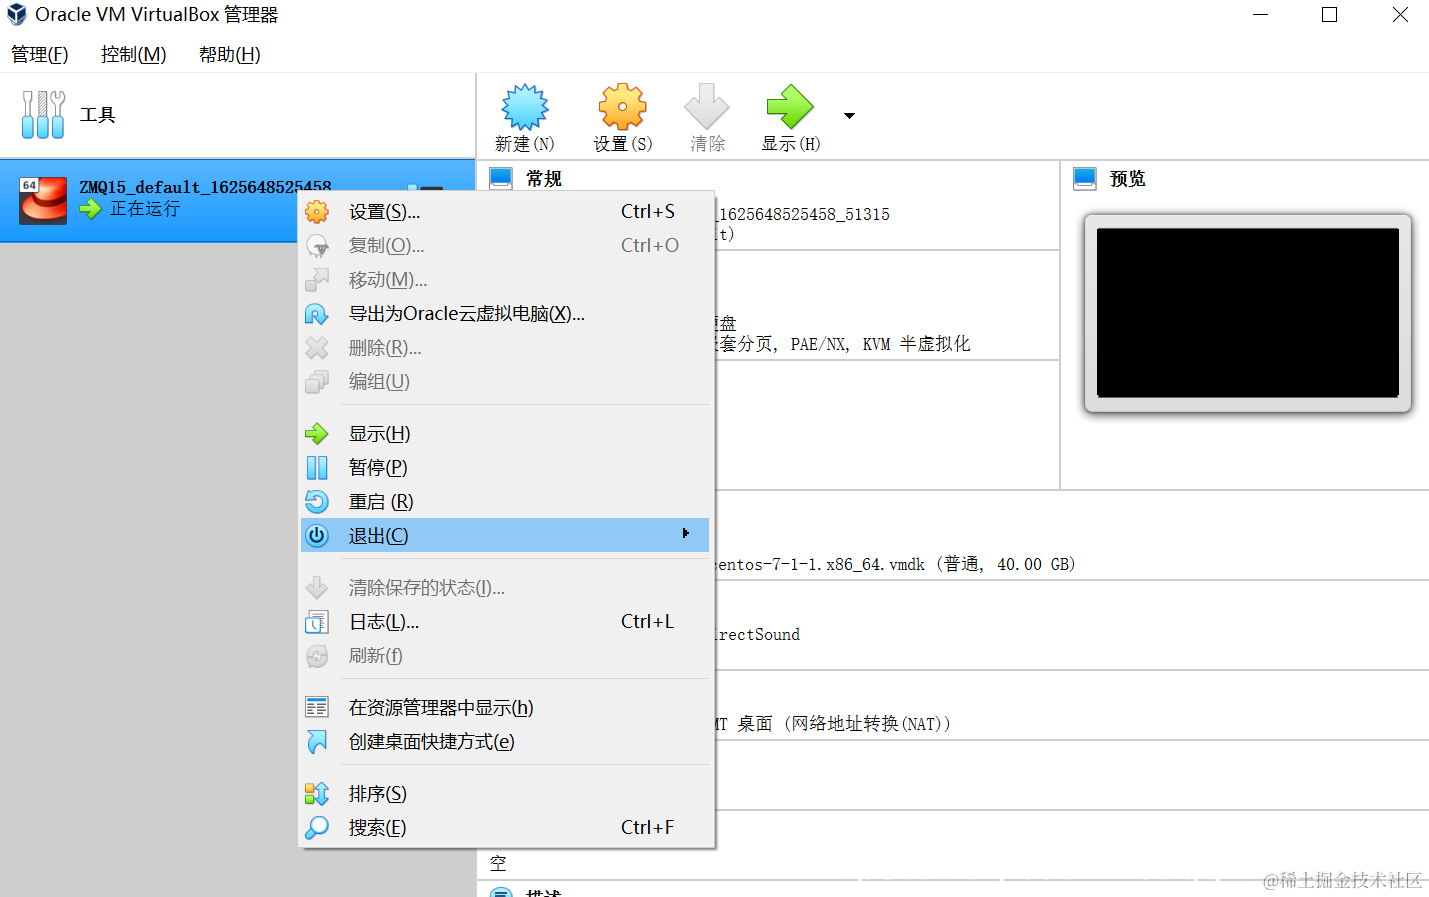Viewport: 1429px width, 897px height.
Task: Choose 搜索(E) in context menu
Action: [x=505, y=828]
